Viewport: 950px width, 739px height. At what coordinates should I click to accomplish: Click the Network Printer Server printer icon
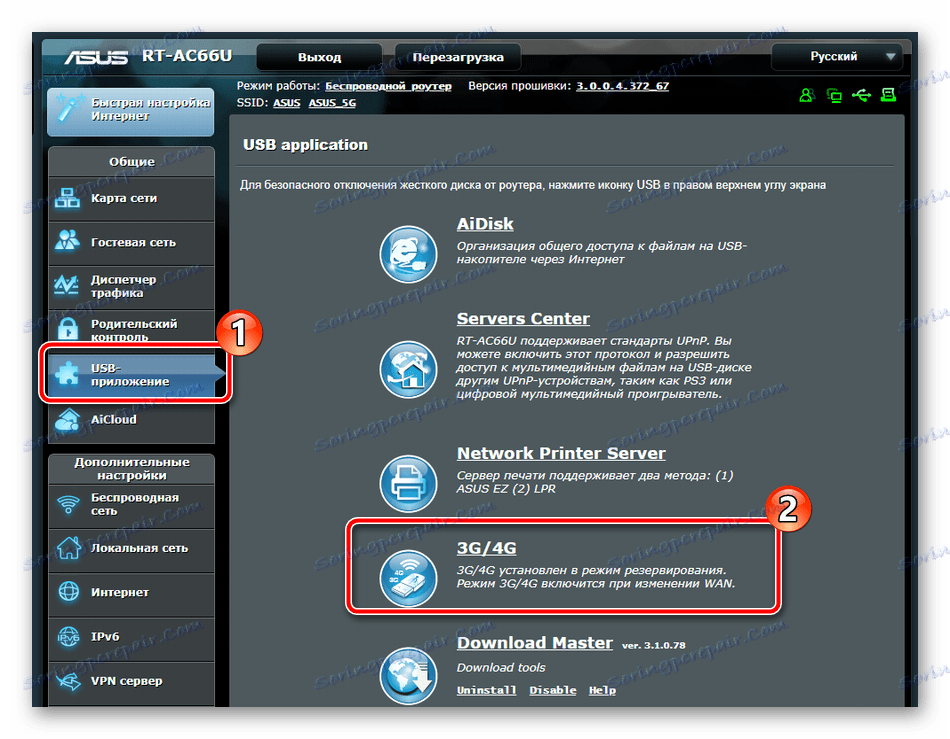tap(408, 484)
